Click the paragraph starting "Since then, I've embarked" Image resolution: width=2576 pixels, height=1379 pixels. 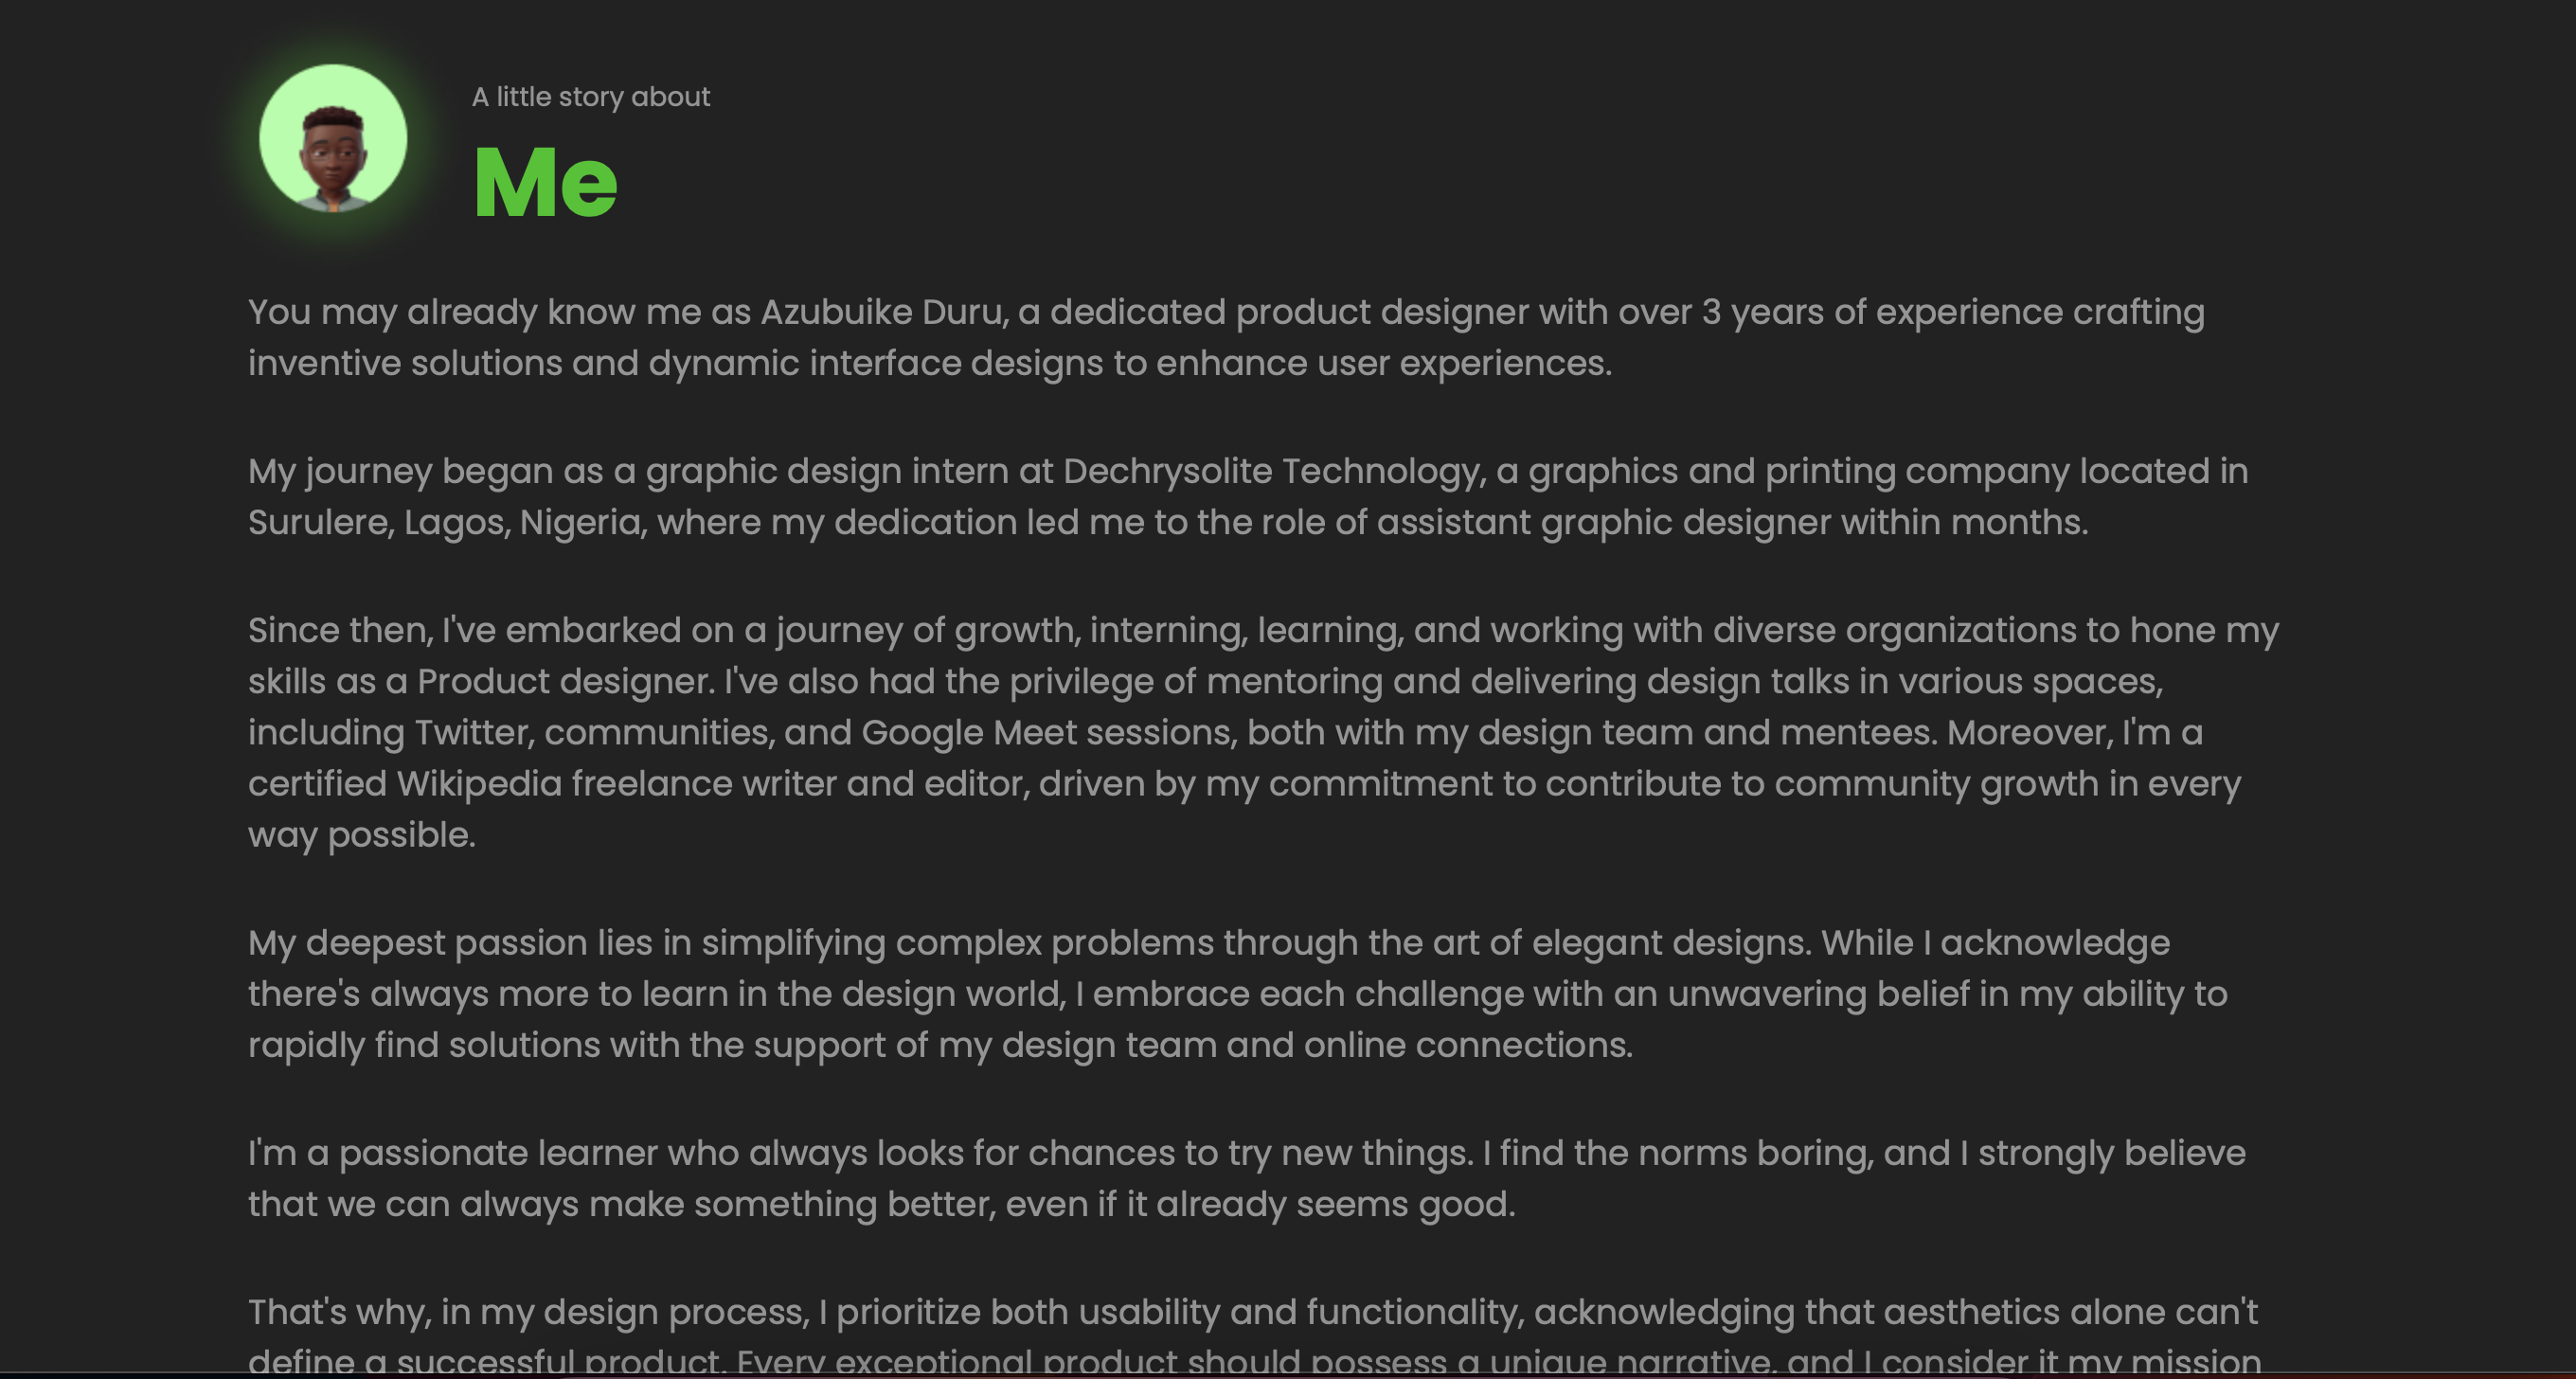click(1263, 732)
